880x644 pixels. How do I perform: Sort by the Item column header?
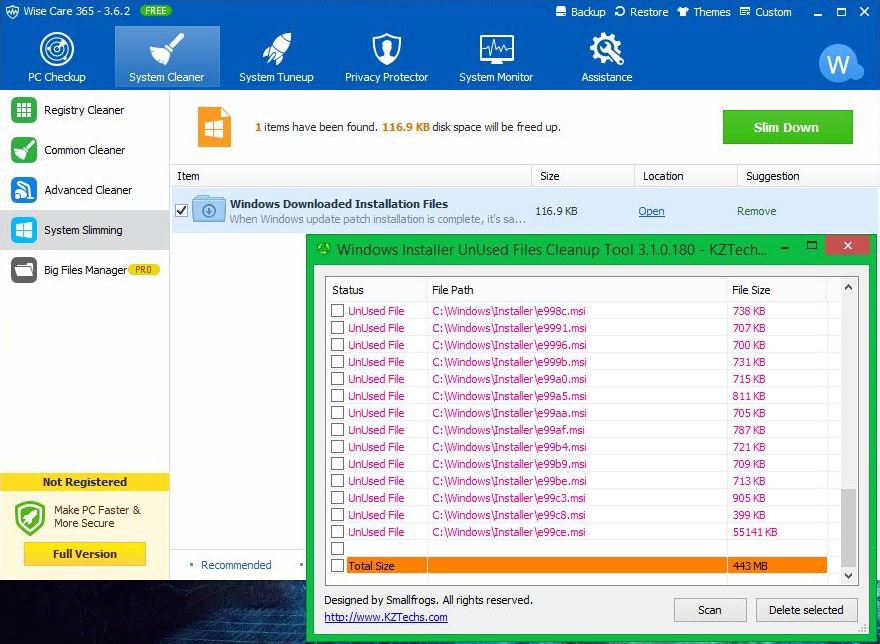coord(350,176)
